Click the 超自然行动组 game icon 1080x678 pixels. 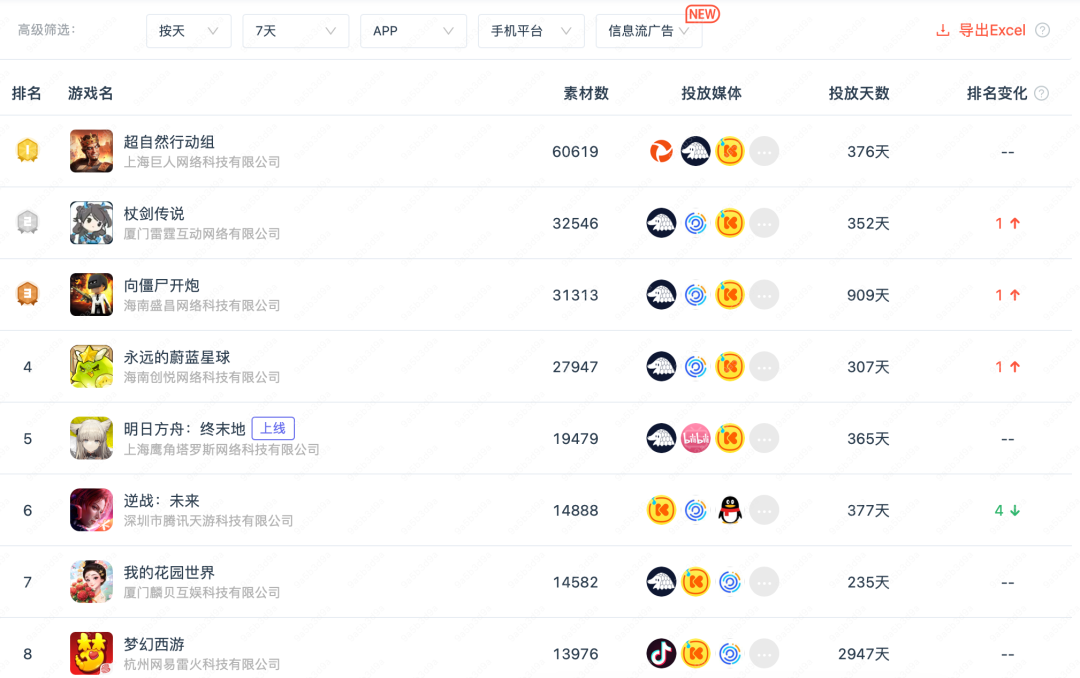(91, 151)
